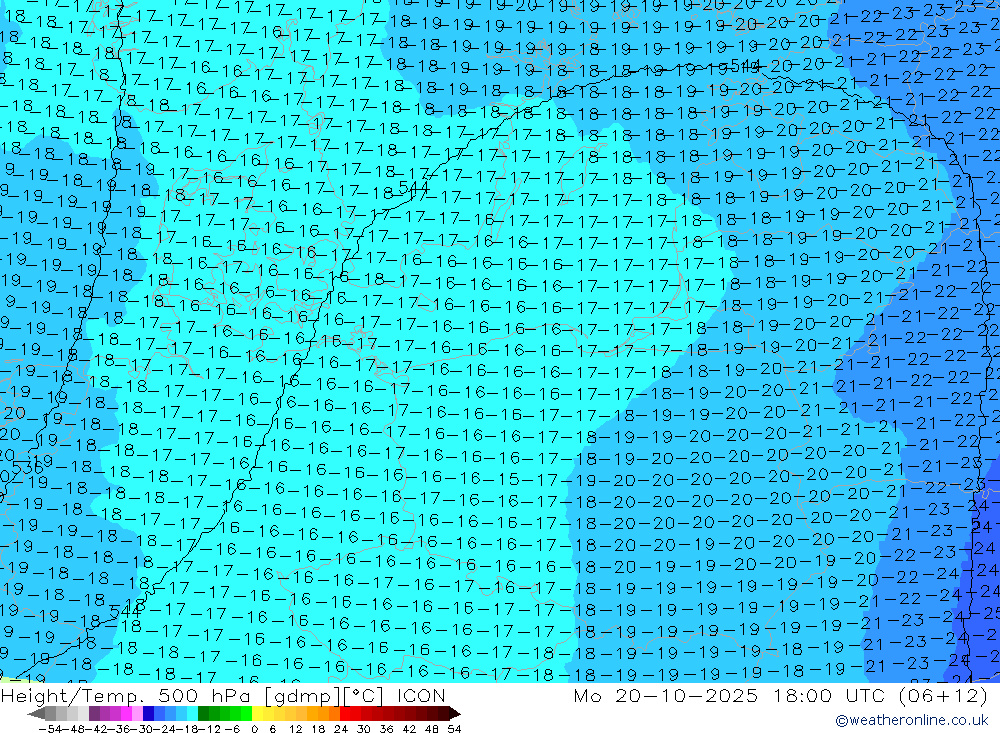Click the left gray arrow end of the legend
The height and width of the screenshot is (733, 1000).
click(x=36, y=714)
